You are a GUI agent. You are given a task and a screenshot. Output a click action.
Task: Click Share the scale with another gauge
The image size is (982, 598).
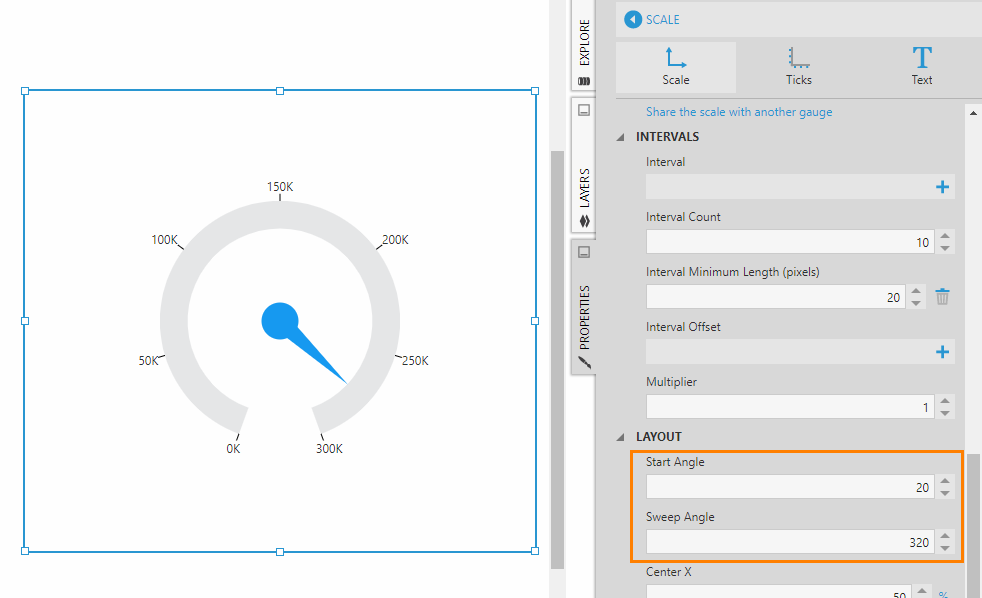click(x=738, y=112)
